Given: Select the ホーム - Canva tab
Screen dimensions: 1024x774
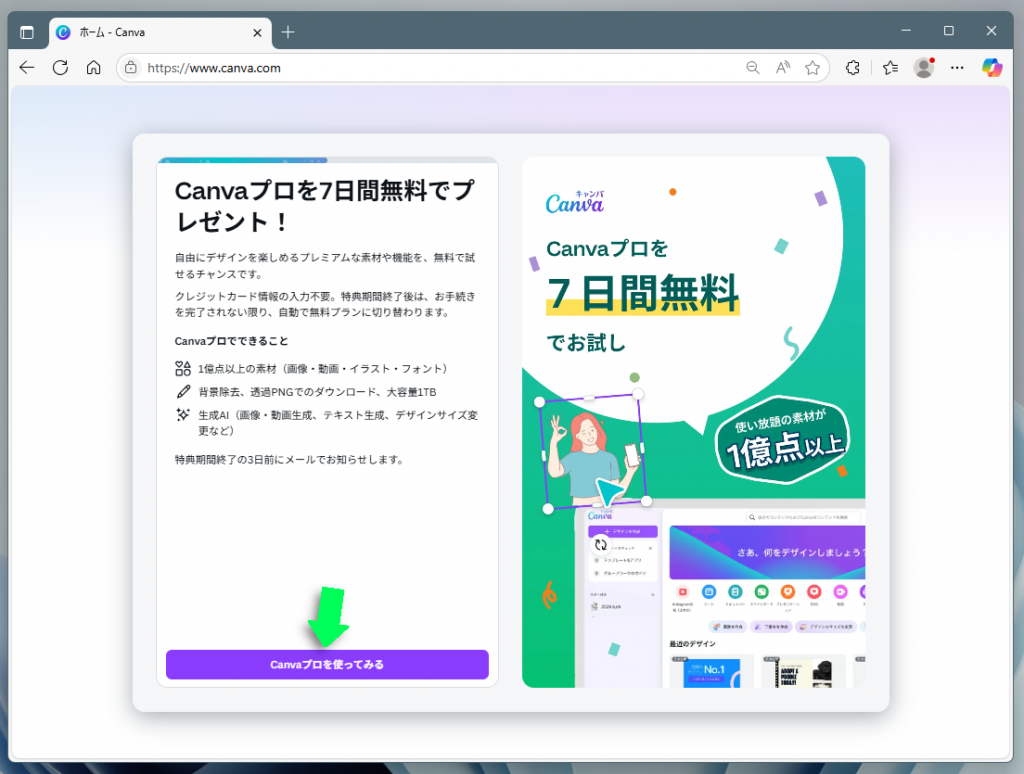Looking at the screenshot, I should tap(150, 31).
